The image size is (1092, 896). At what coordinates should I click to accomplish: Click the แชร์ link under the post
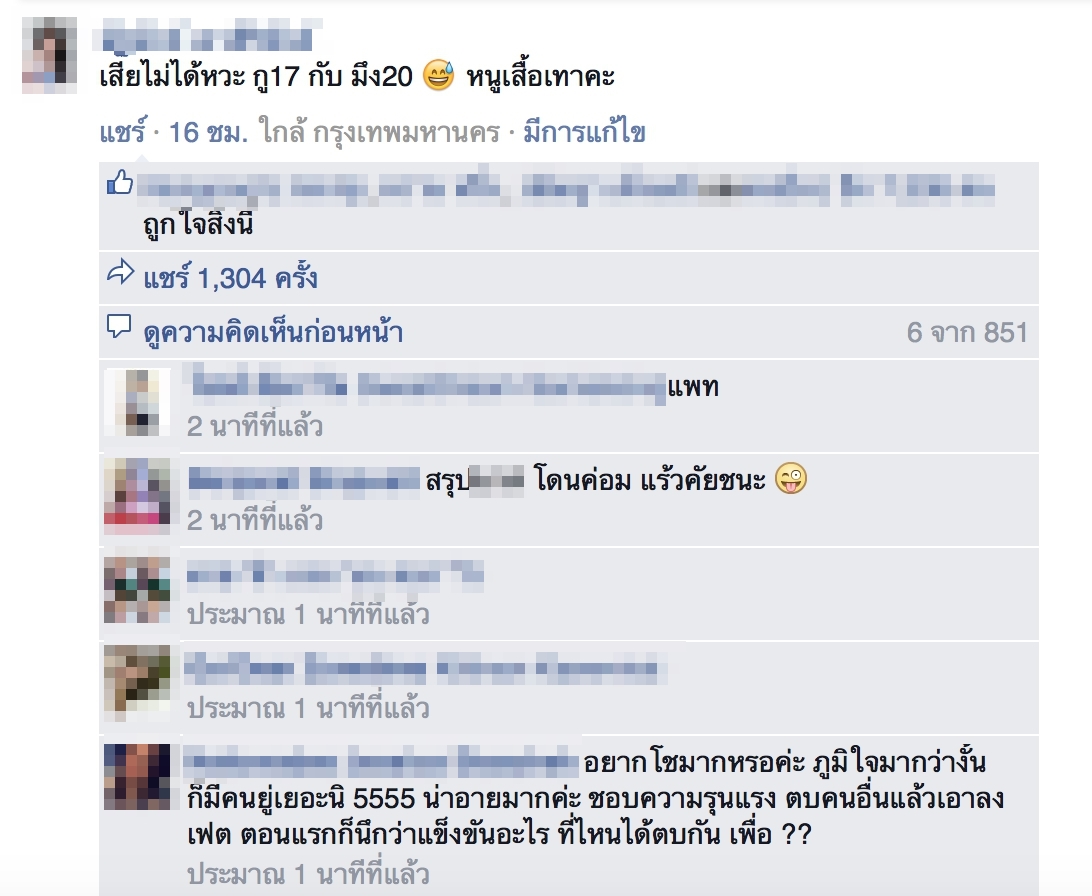coord(123,132)
